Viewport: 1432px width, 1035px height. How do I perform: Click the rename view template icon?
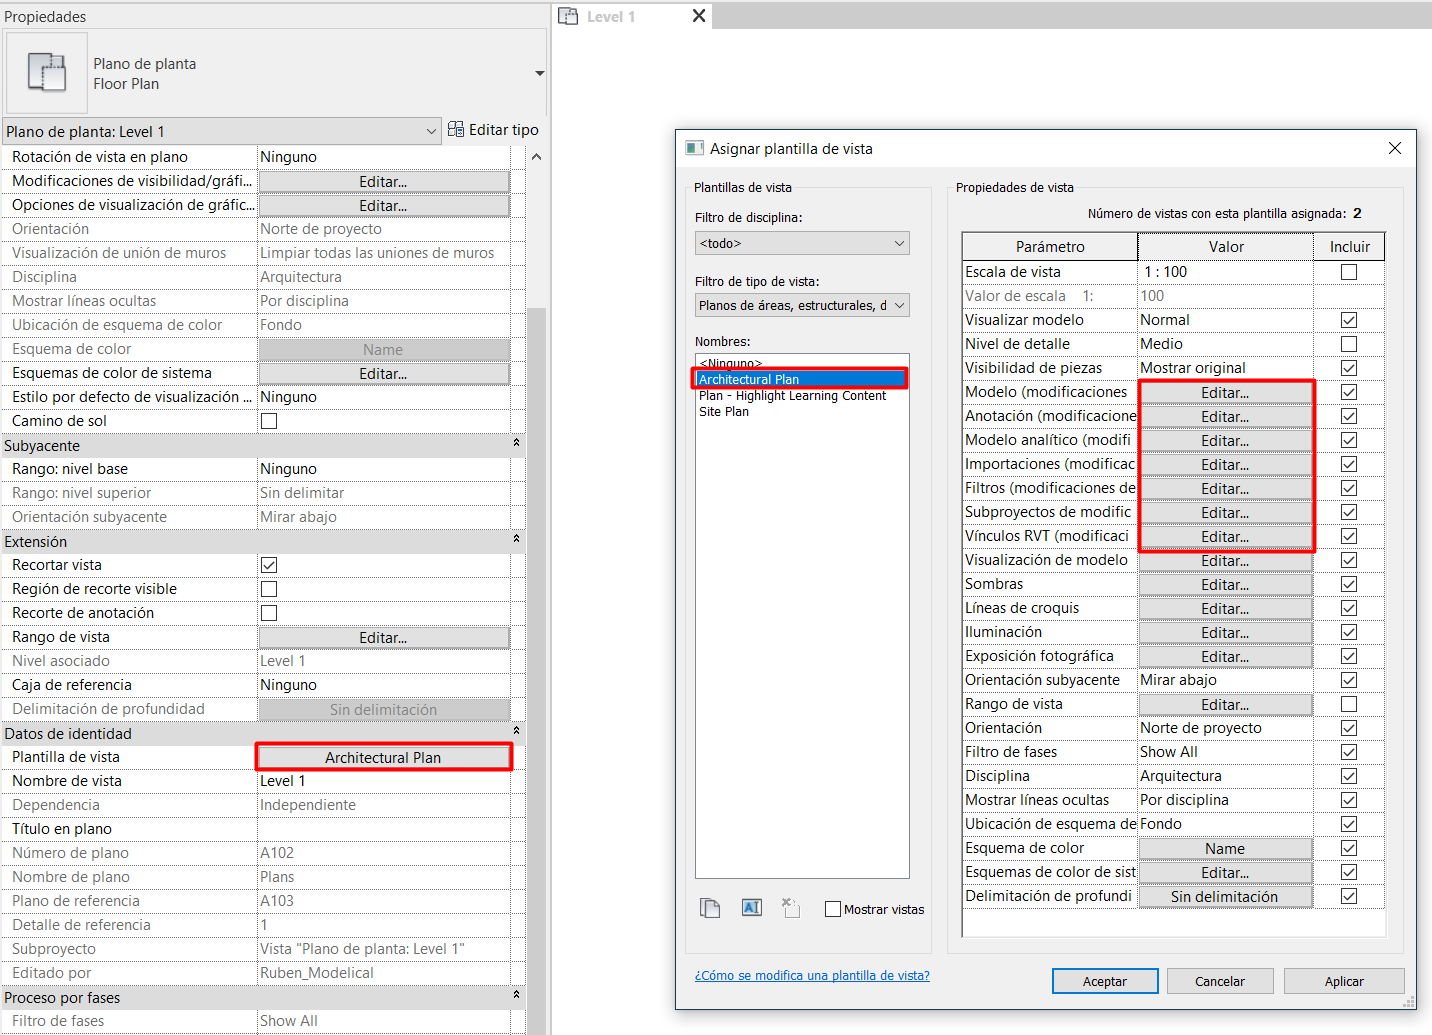click(751, 907)
